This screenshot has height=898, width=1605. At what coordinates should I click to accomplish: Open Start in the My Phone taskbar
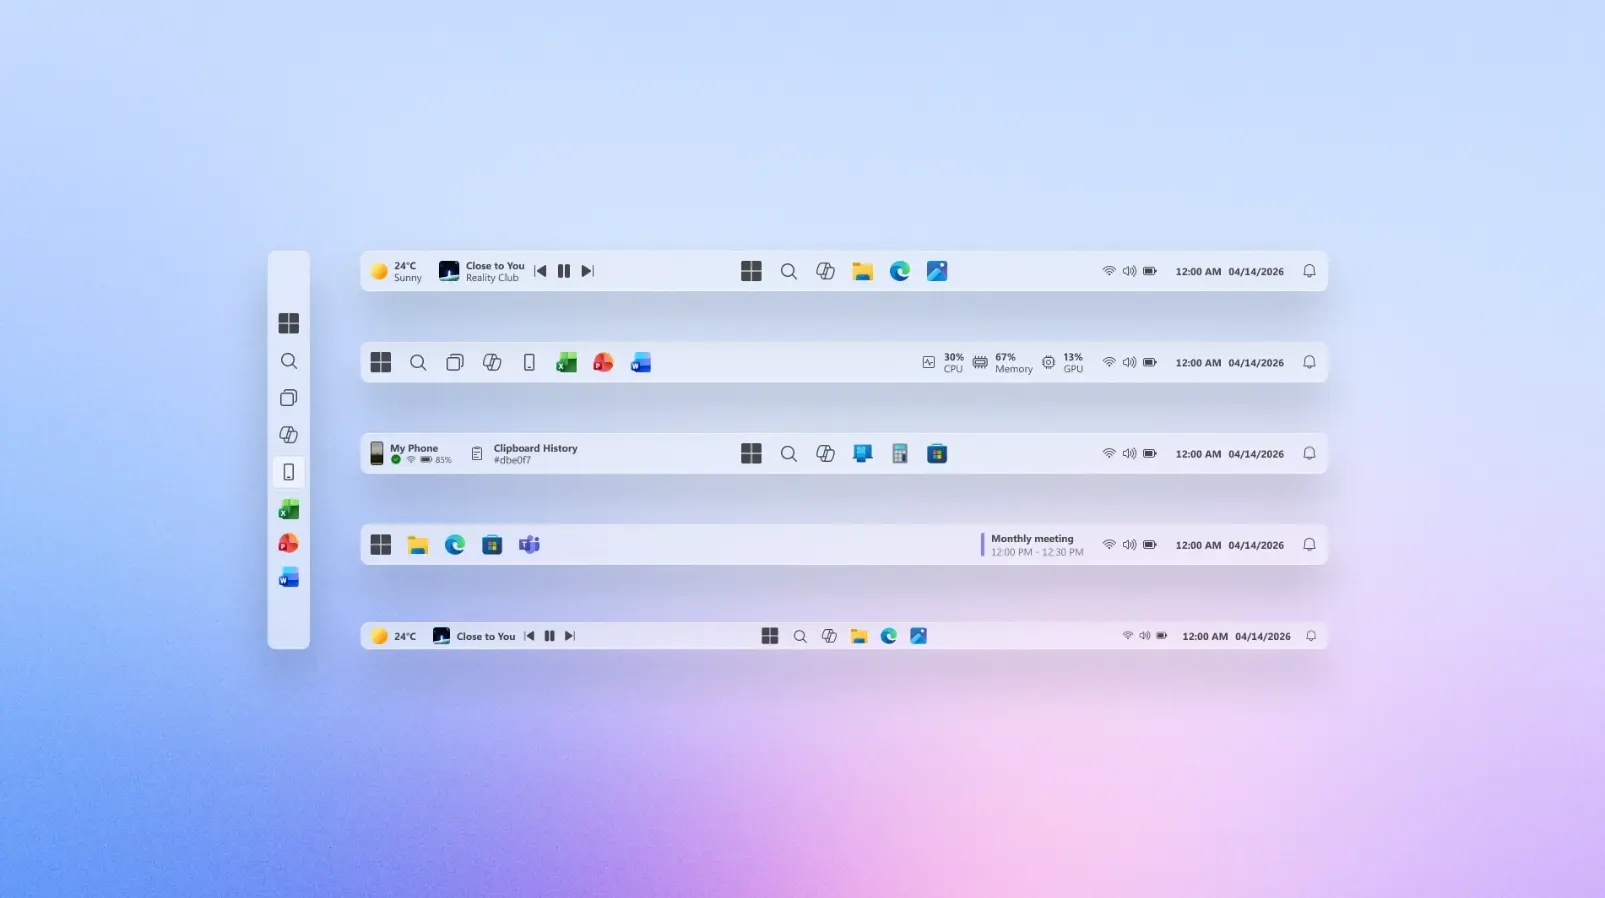click(751, 453)
